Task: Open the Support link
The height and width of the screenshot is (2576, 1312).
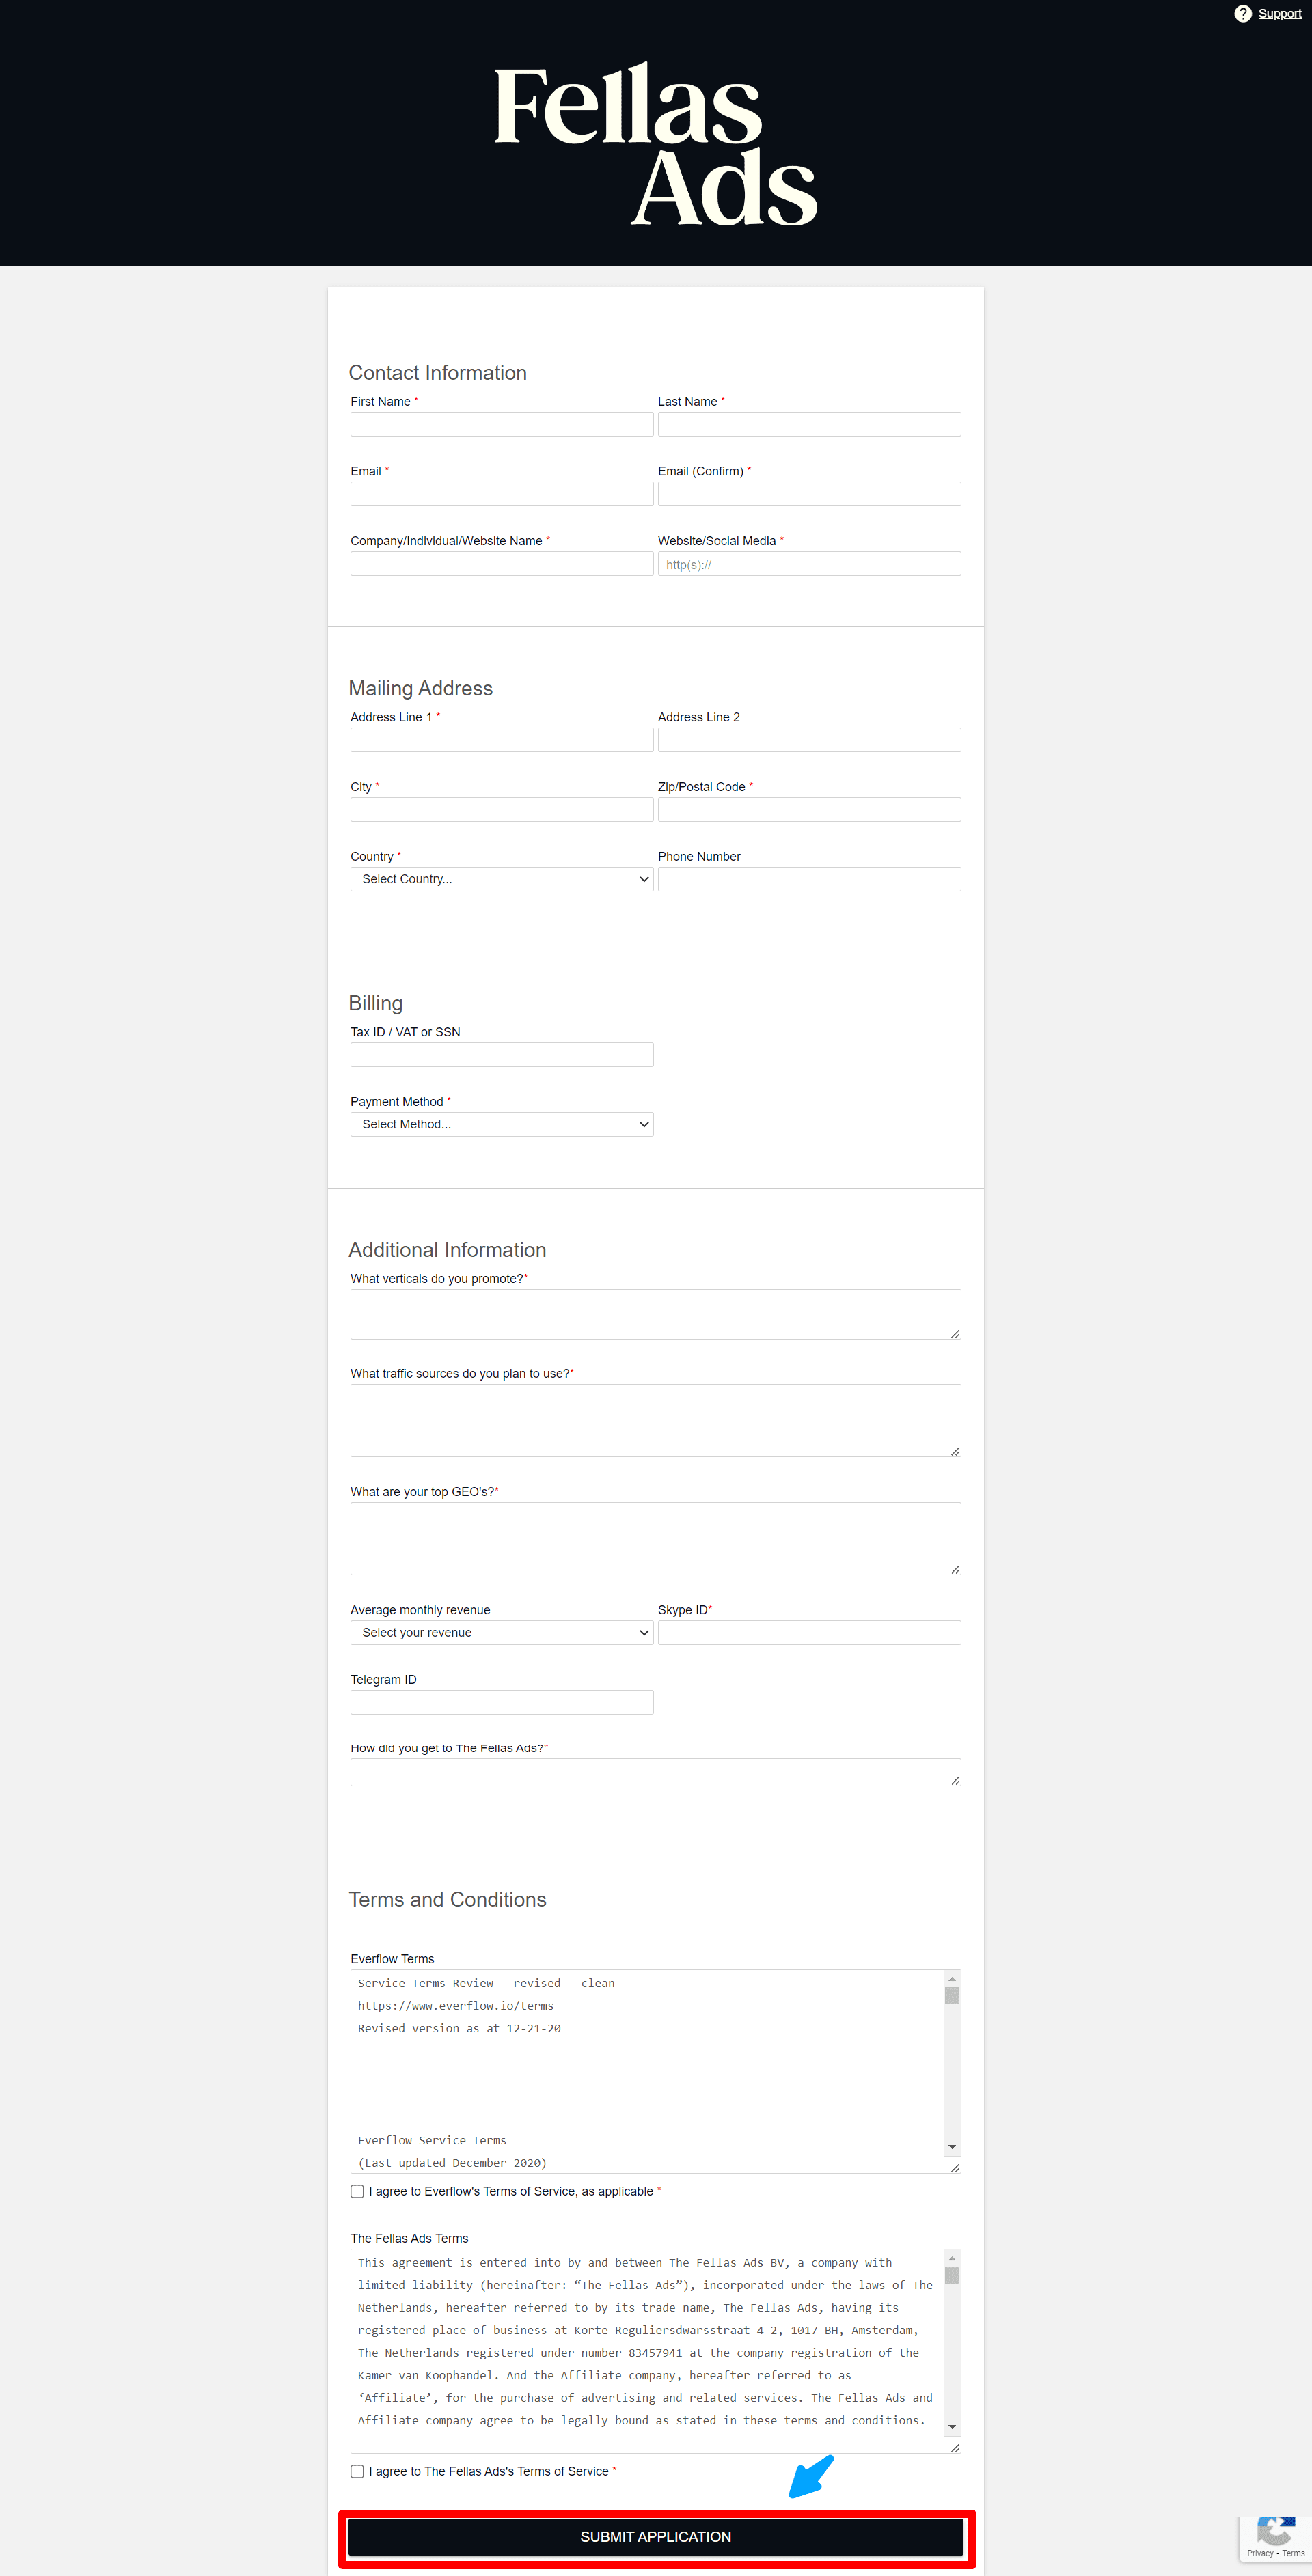Action: 1279,13
